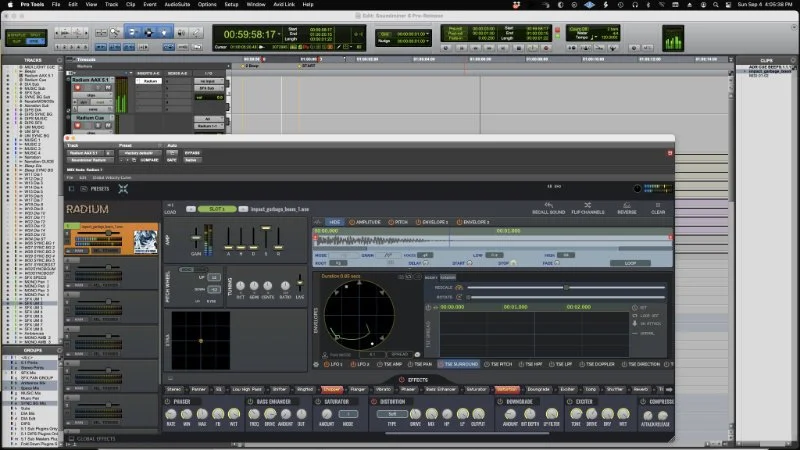Select the TSE Pitch modulation tab

click(498, 364)
